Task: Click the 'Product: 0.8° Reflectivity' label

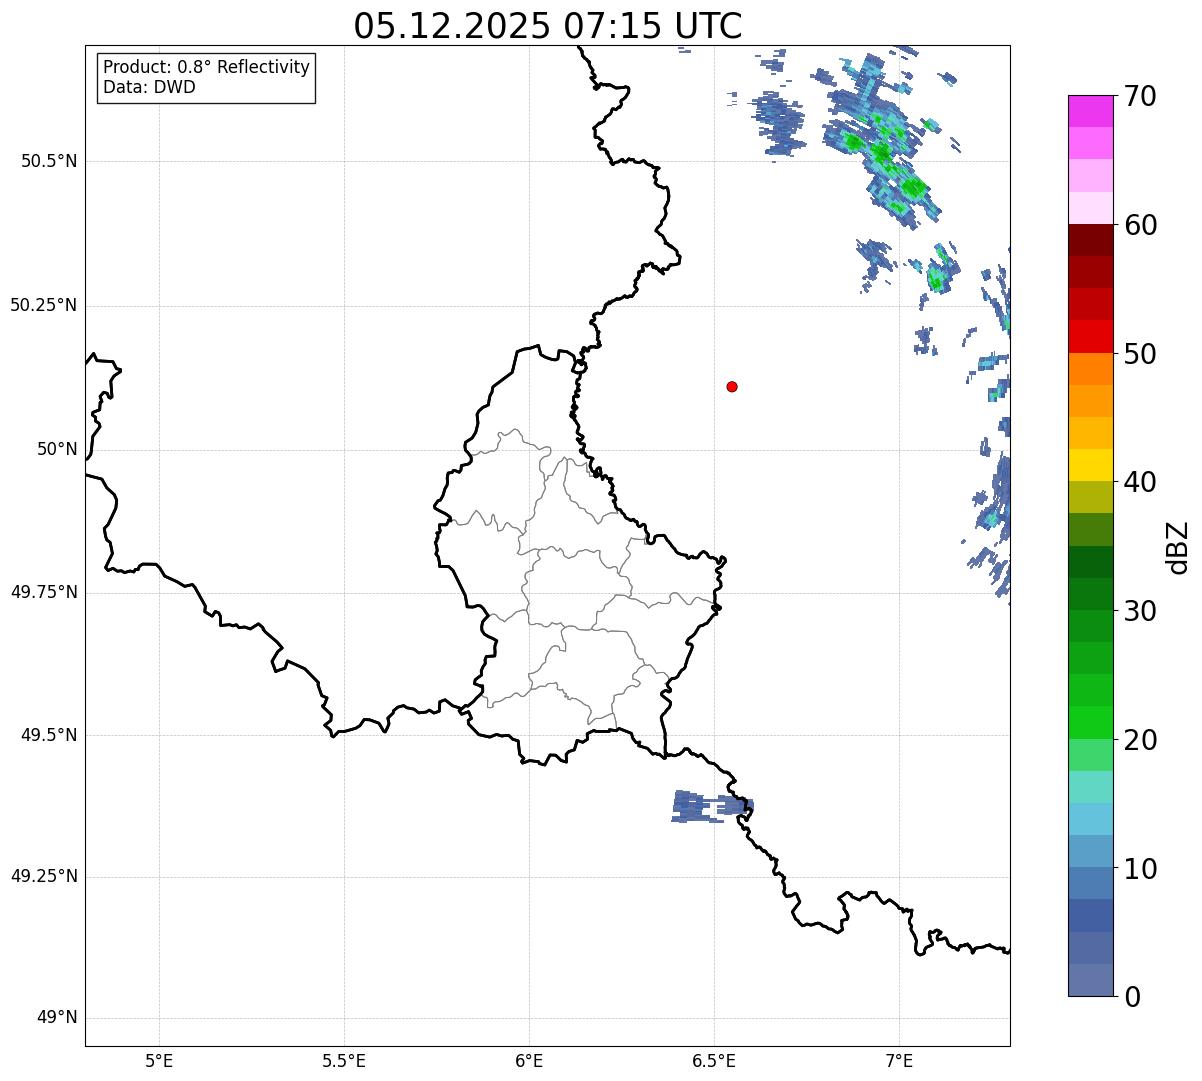Action: point(207,67)
